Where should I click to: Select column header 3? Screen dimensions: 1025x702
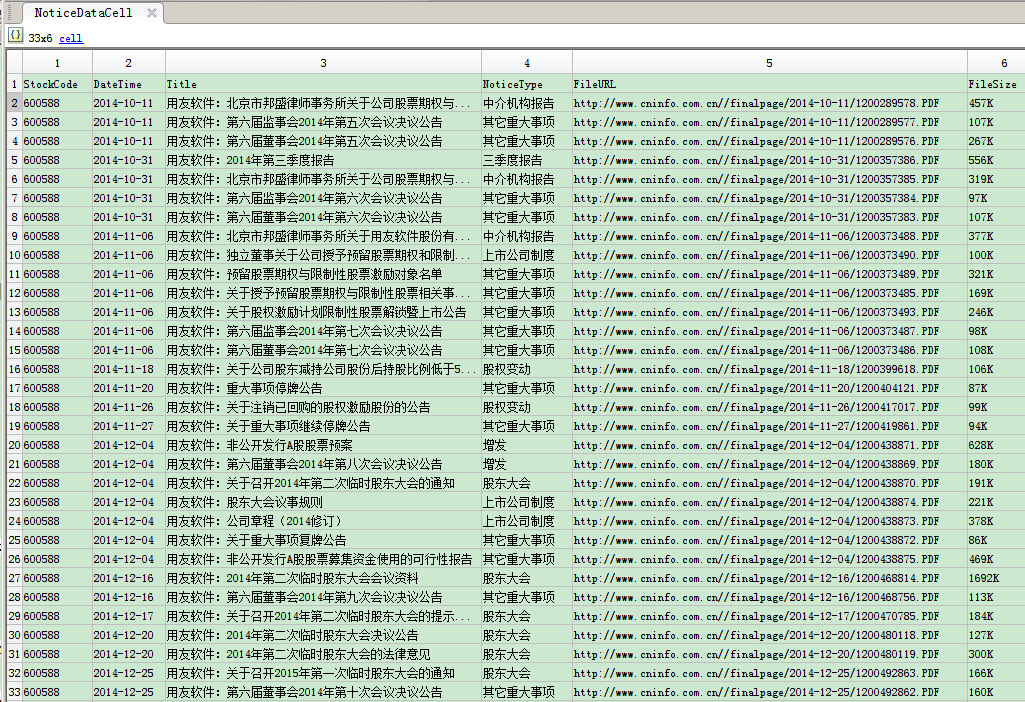(324, 63)
